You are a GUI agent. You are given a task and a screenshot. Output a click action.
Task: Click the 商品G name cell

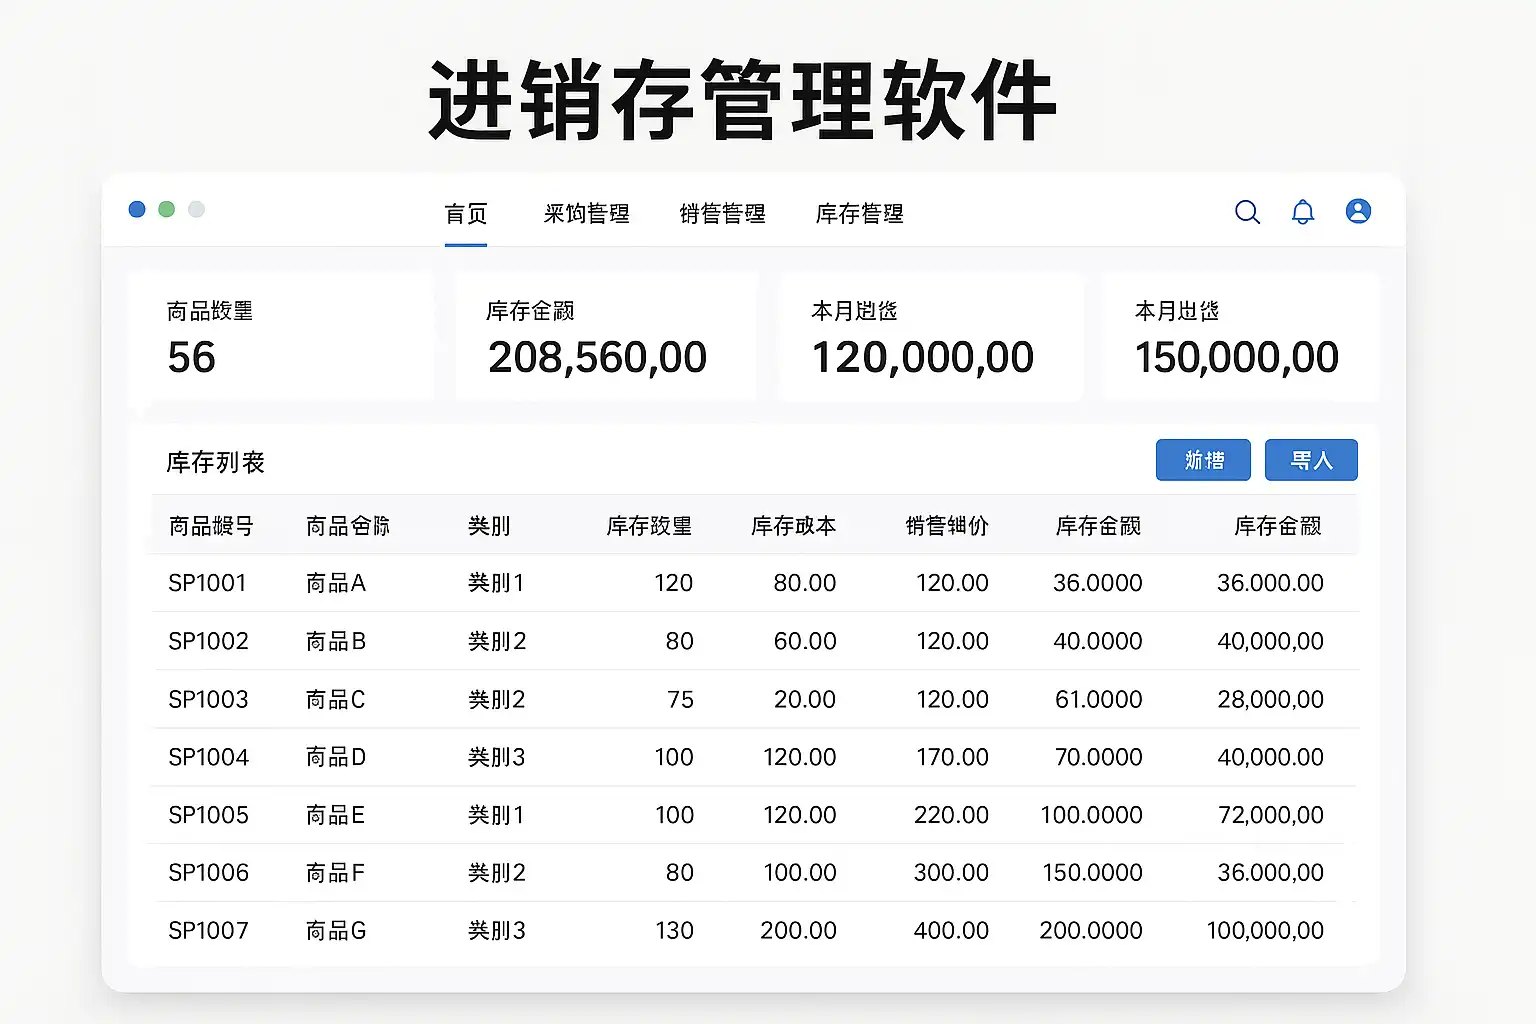tap(336, 931)
